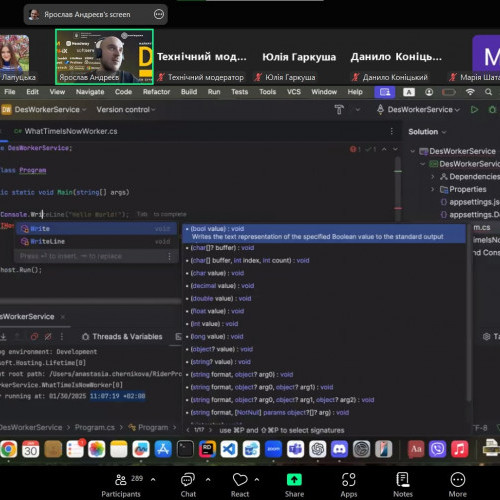Click the Wi-Fi icon in menu bar

tap(470, 92)
